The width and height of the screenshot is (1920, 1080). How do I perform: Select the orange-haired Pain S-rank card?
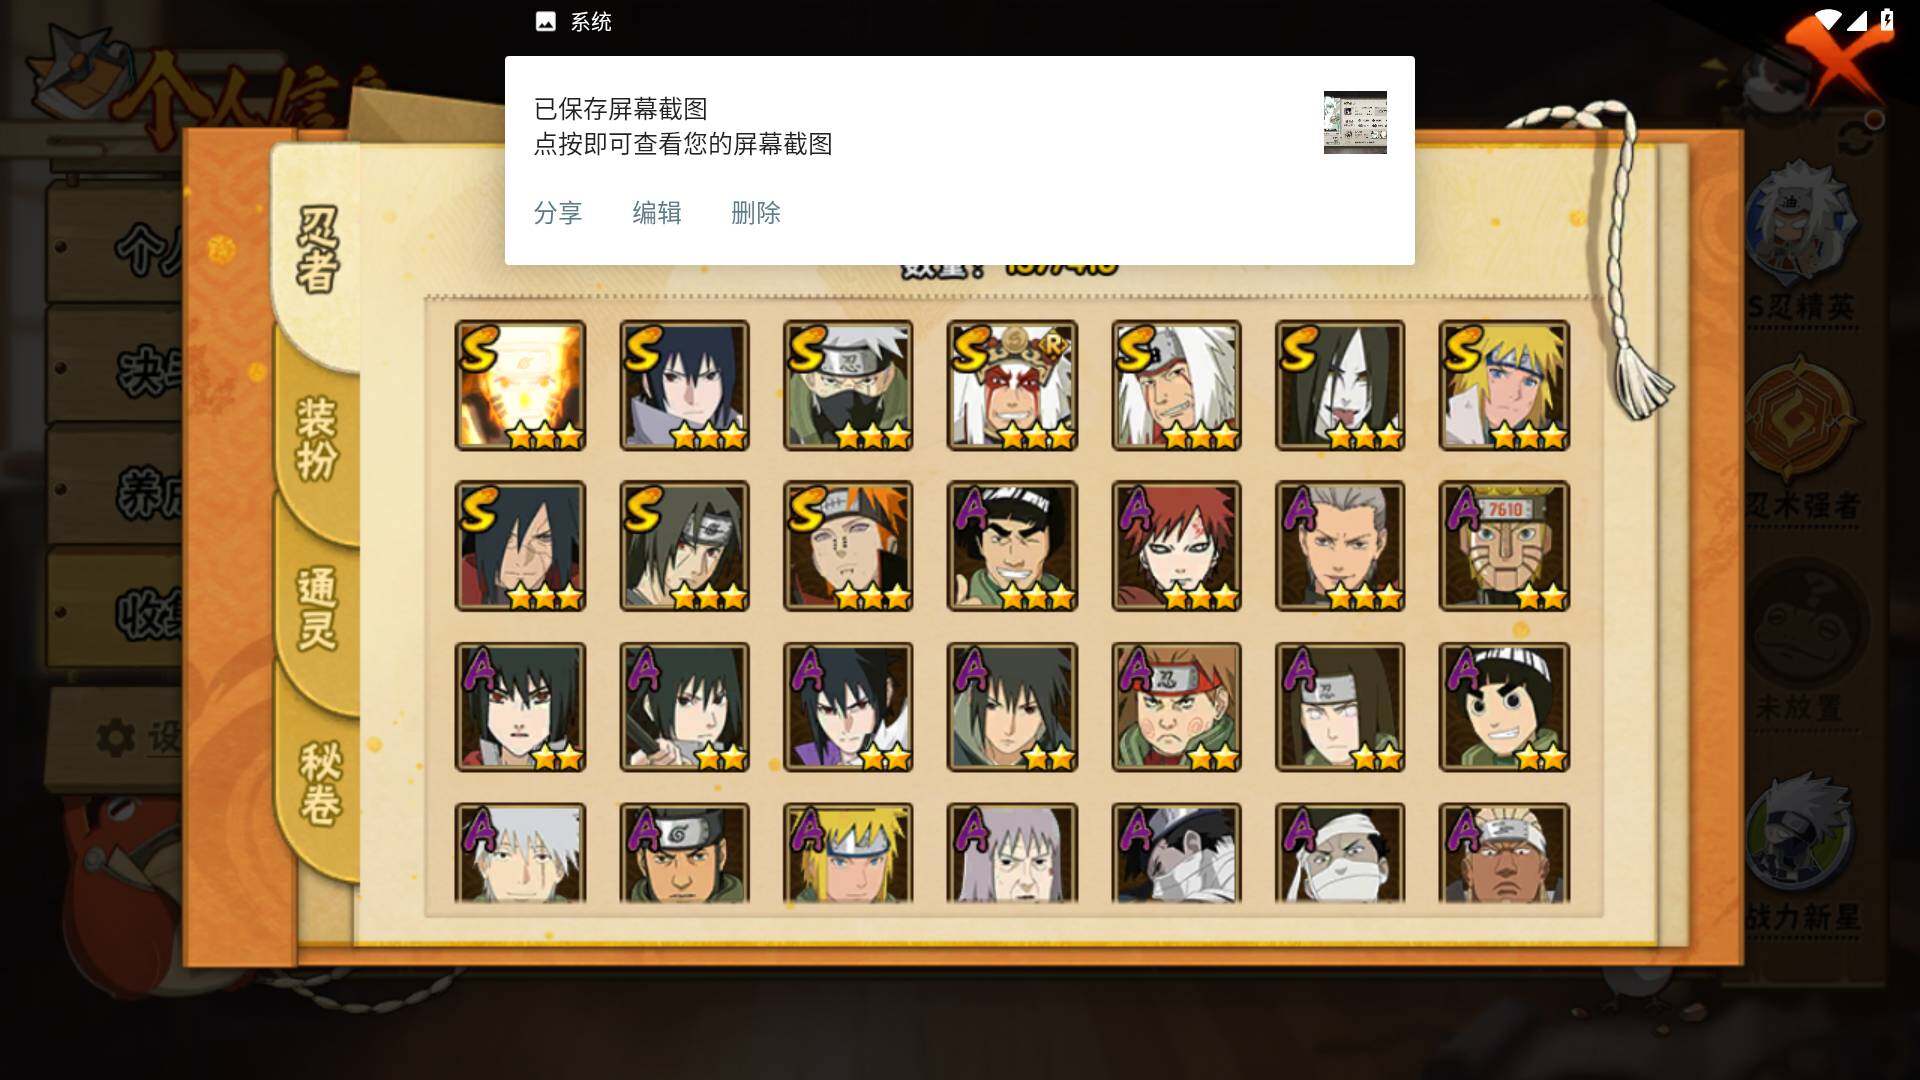click(848, 546)
